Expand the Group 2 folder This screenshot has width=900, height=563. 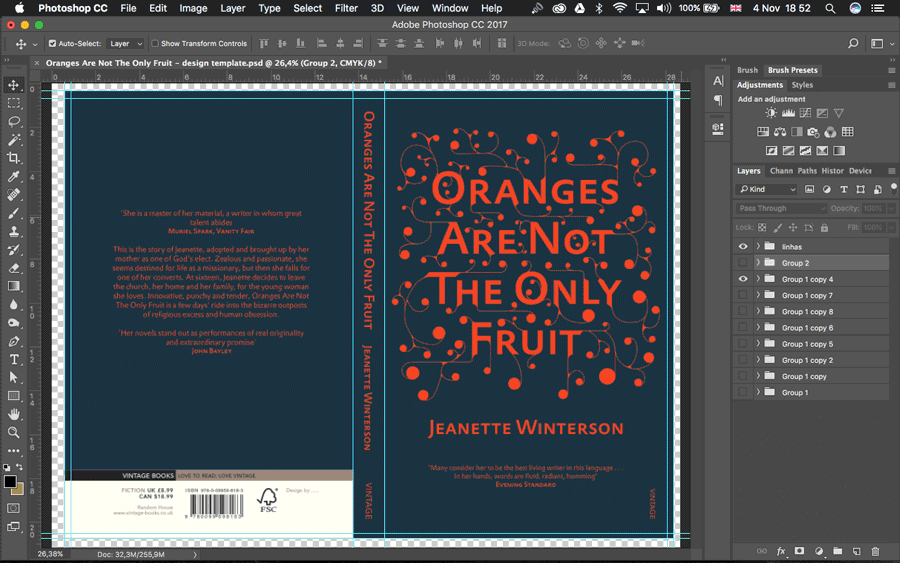click(758, 263)
